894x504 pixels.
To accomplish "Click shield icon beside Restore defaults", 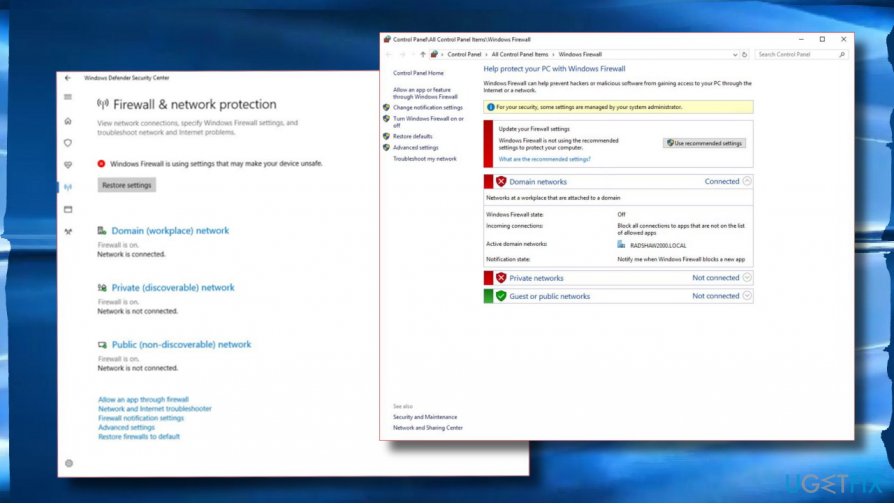I will pyautogui.click(x=386, y=136).
